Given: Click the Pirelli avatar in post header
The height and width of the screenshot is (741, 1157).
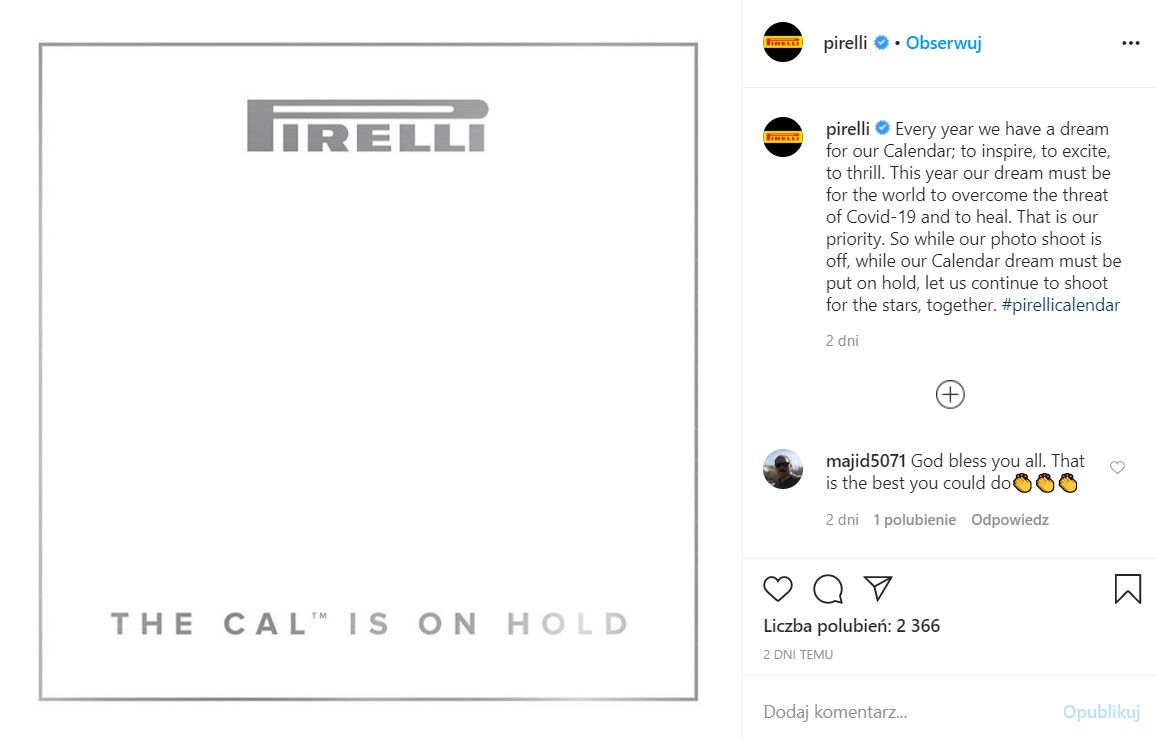Looking at the screenshot, I should [783, 43].
